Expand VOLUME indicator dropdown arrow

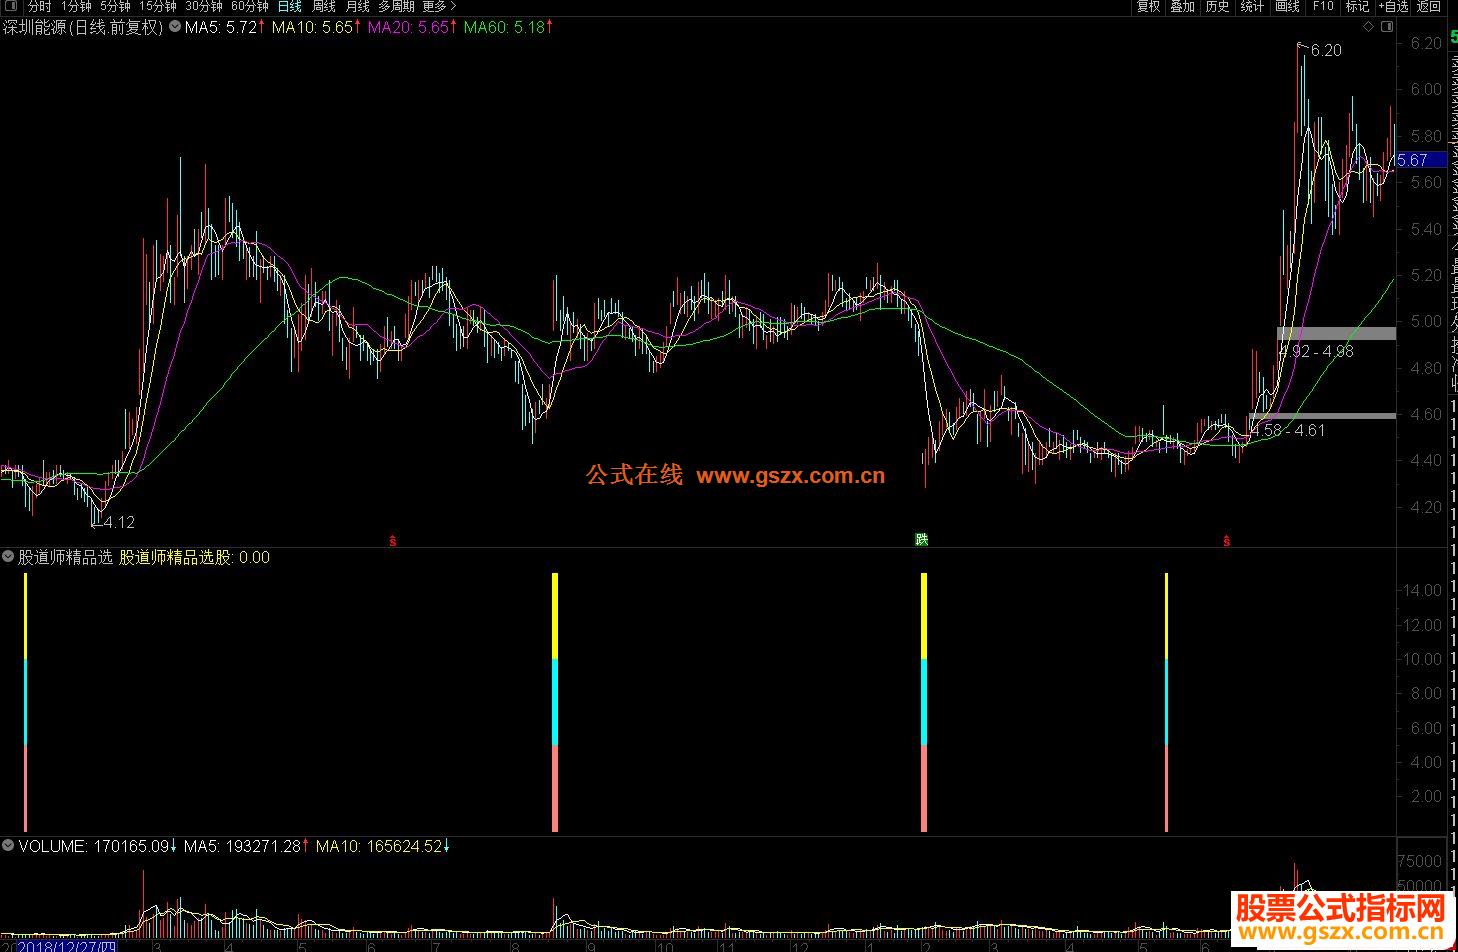tap(8, 845)
